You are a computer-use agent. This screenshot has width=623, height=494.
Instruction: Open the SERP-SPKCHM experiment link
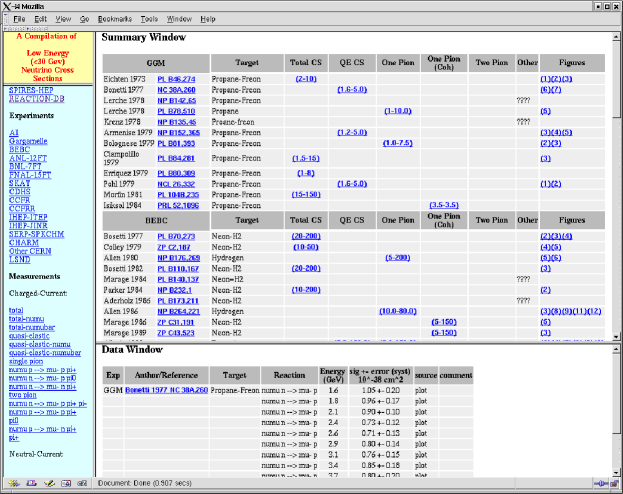[x=37, y=234]
